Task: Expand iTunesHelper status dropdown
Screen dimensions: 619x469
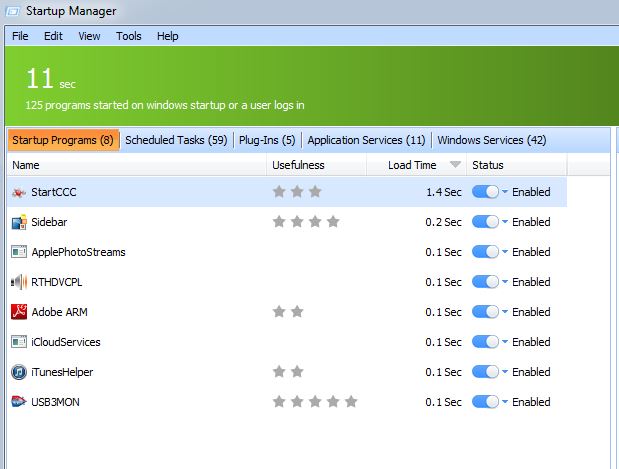Action: (505, 372)
